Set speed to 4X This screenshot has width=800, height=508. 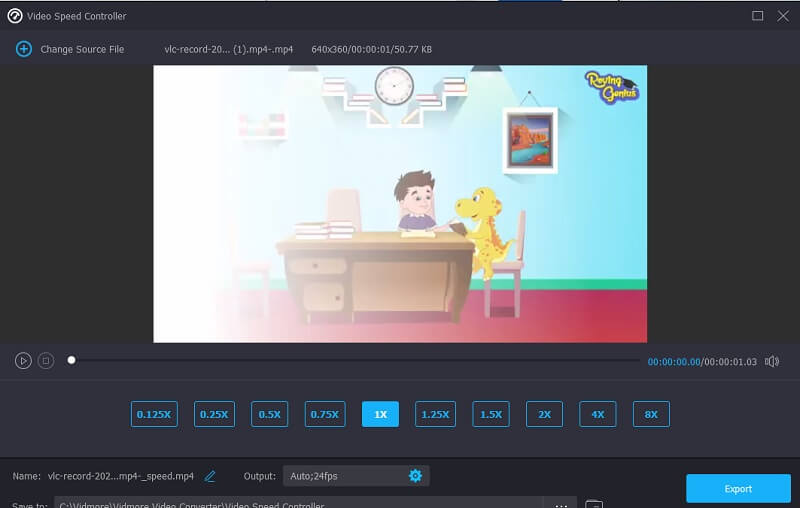coord(597,414)
